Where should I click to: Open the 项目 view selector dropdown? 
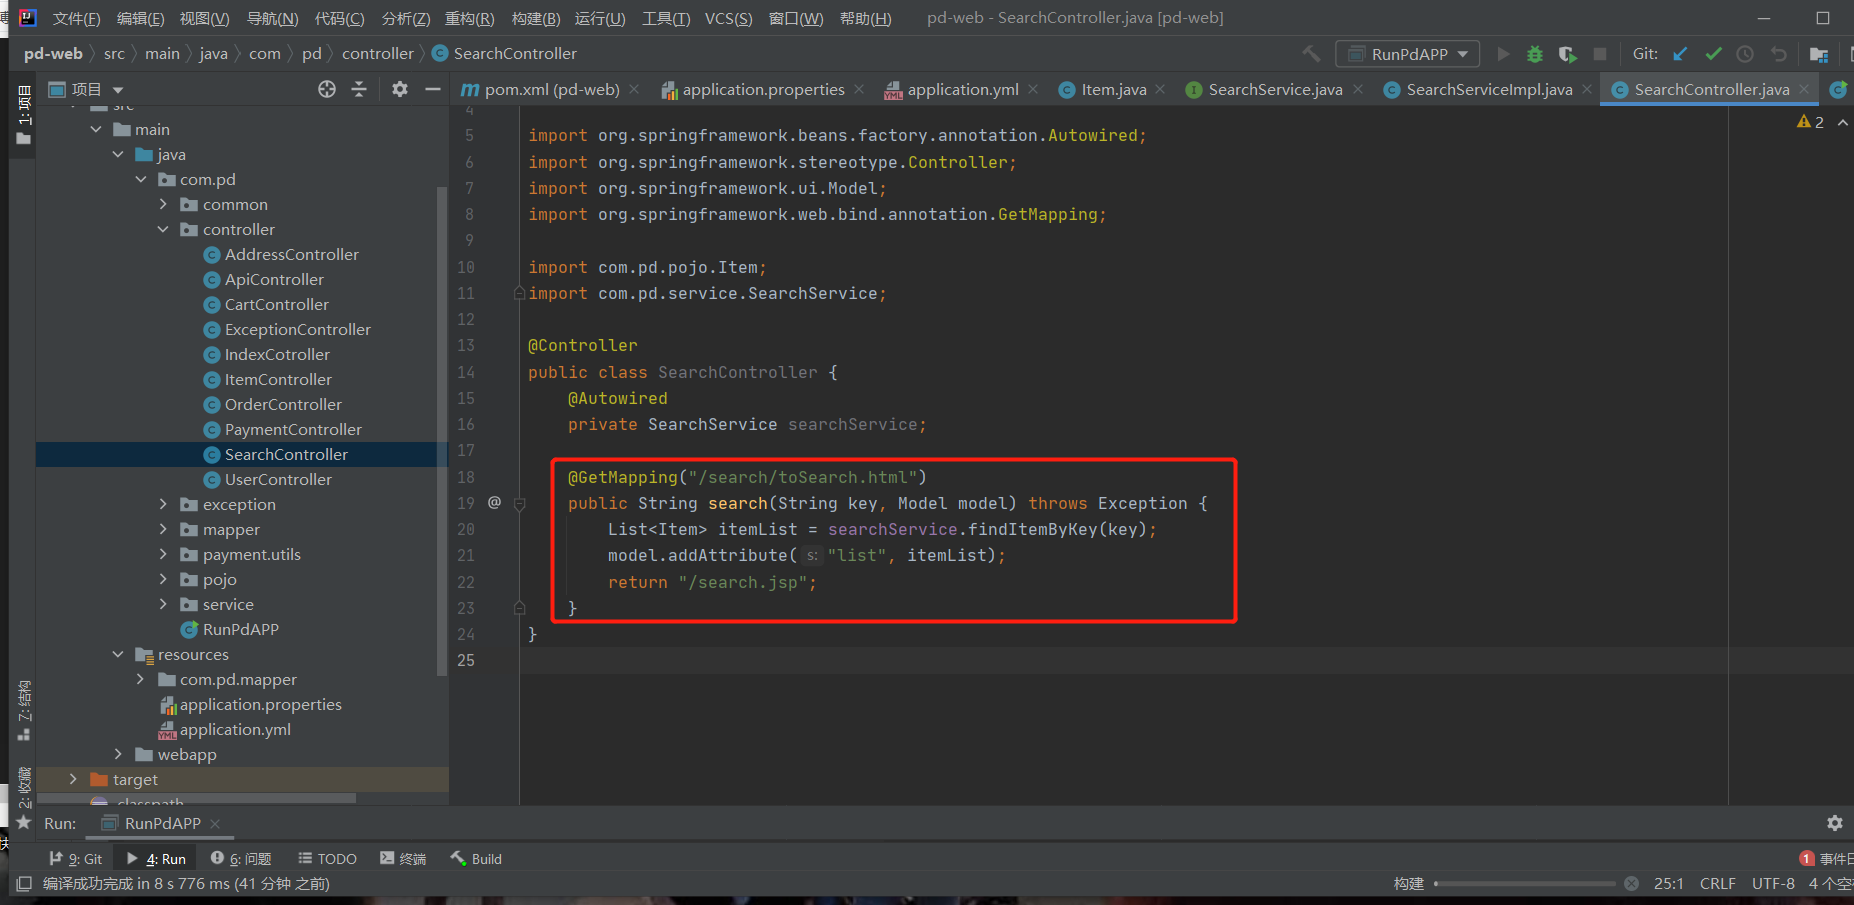pos(86,89)
